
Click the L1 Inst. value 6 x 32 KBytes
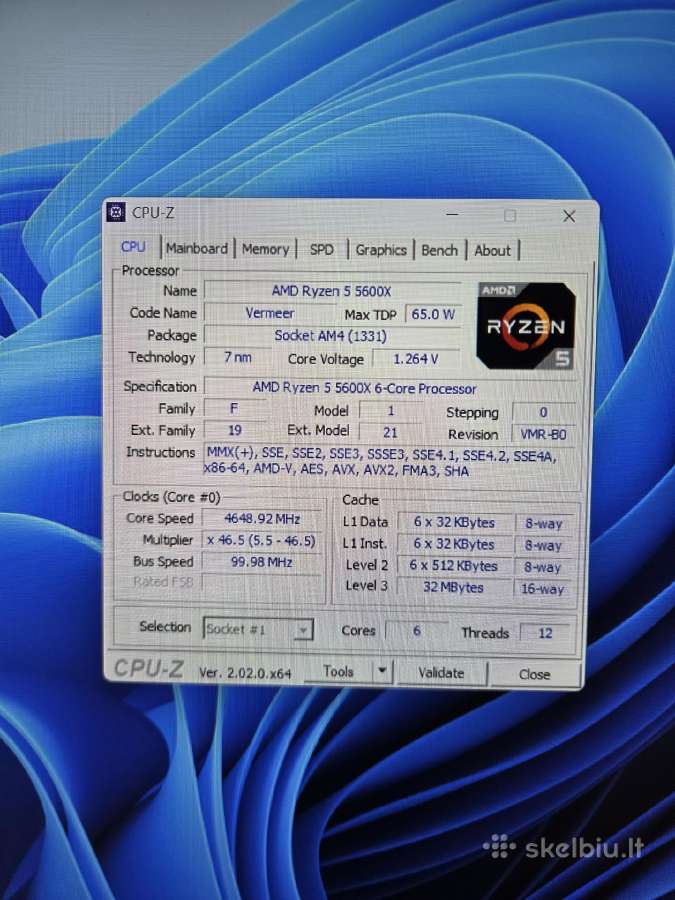(454, 544)
